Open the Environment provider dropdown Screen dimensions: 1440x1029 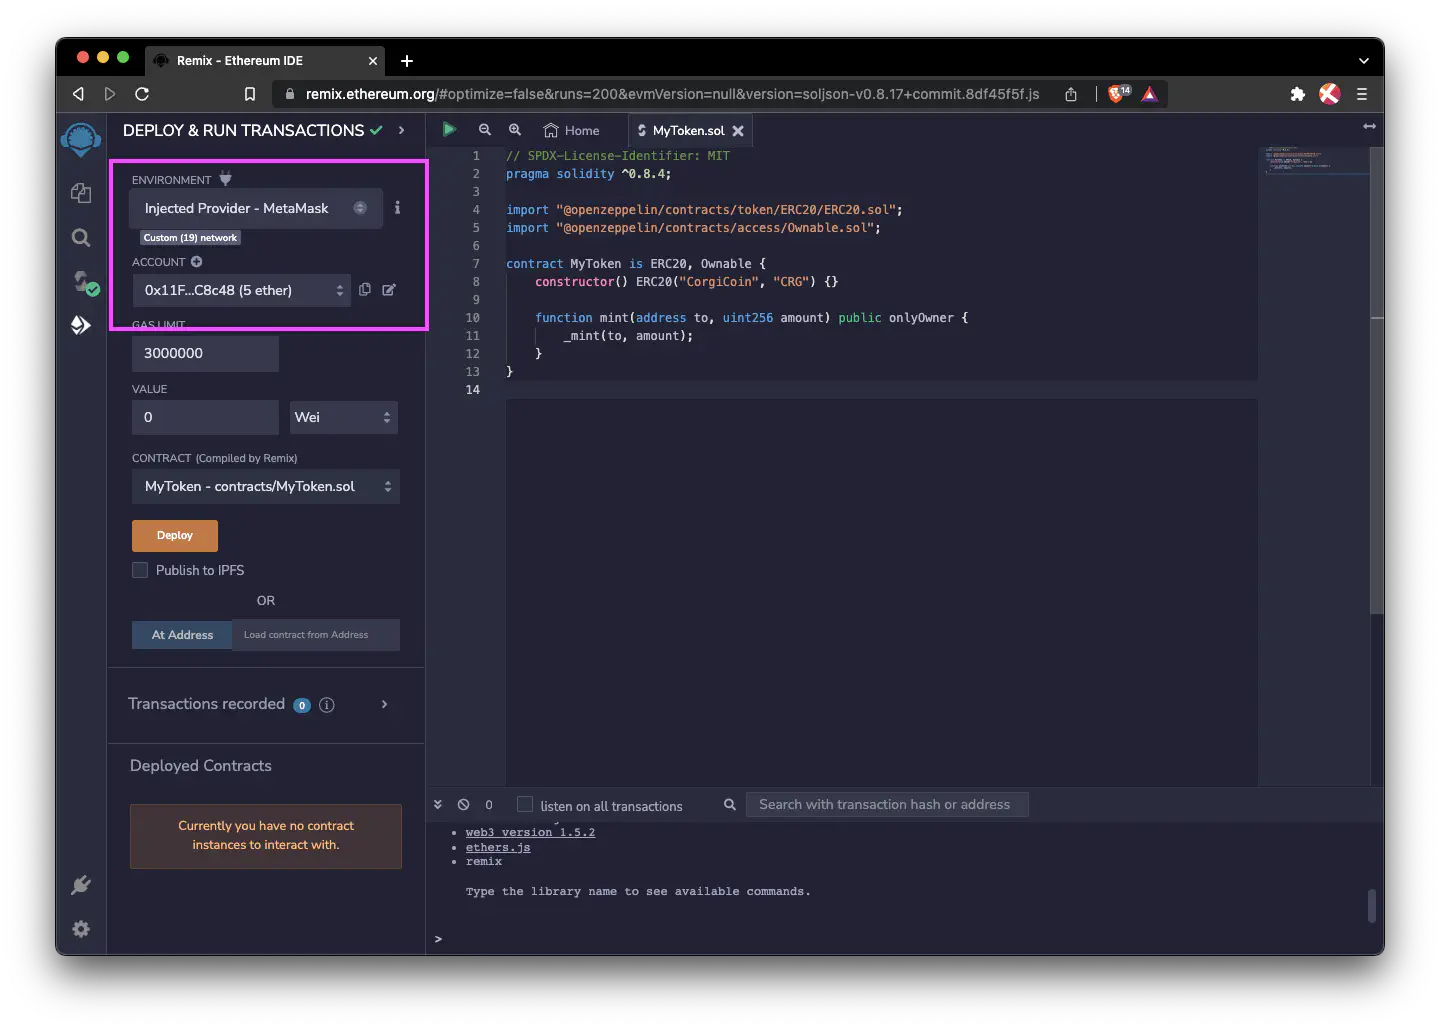point(256,208)
